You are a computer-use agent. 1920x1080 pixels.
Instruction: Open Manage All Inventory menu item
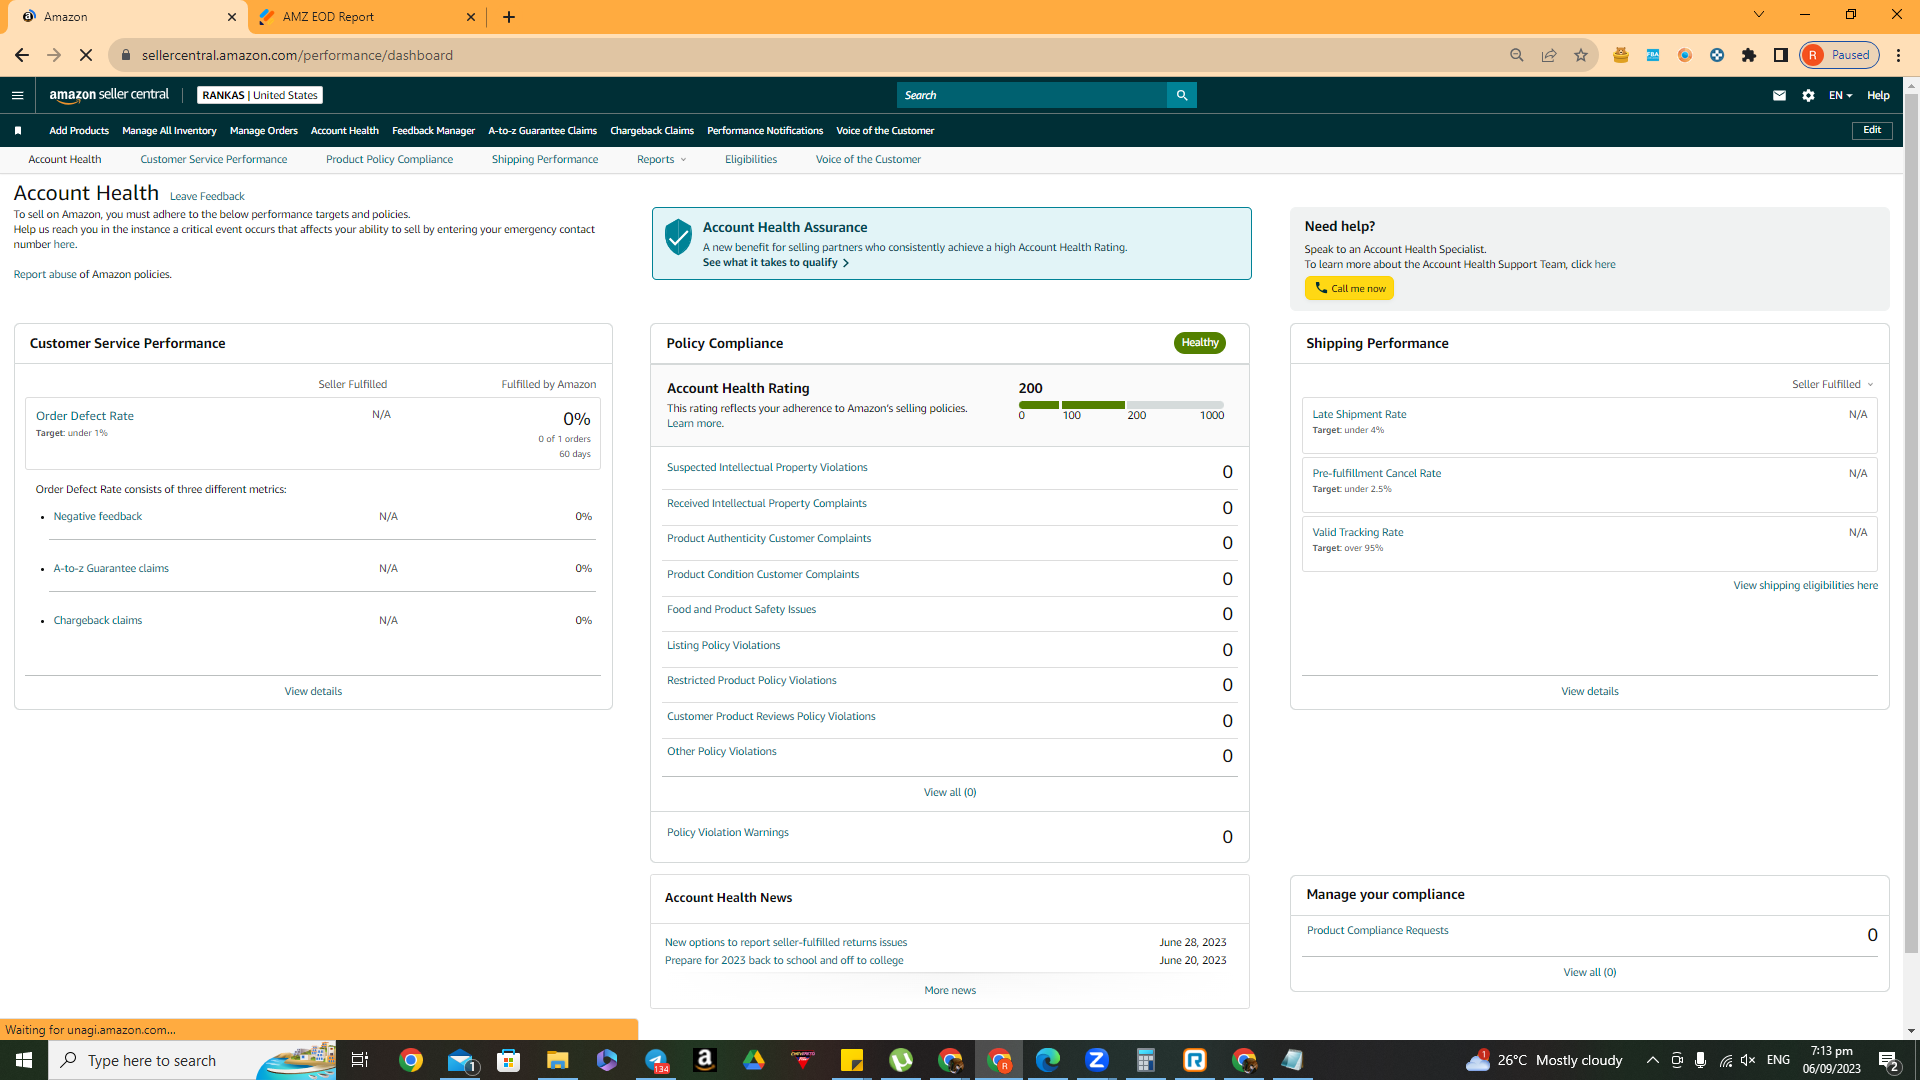tap(169, 131)
